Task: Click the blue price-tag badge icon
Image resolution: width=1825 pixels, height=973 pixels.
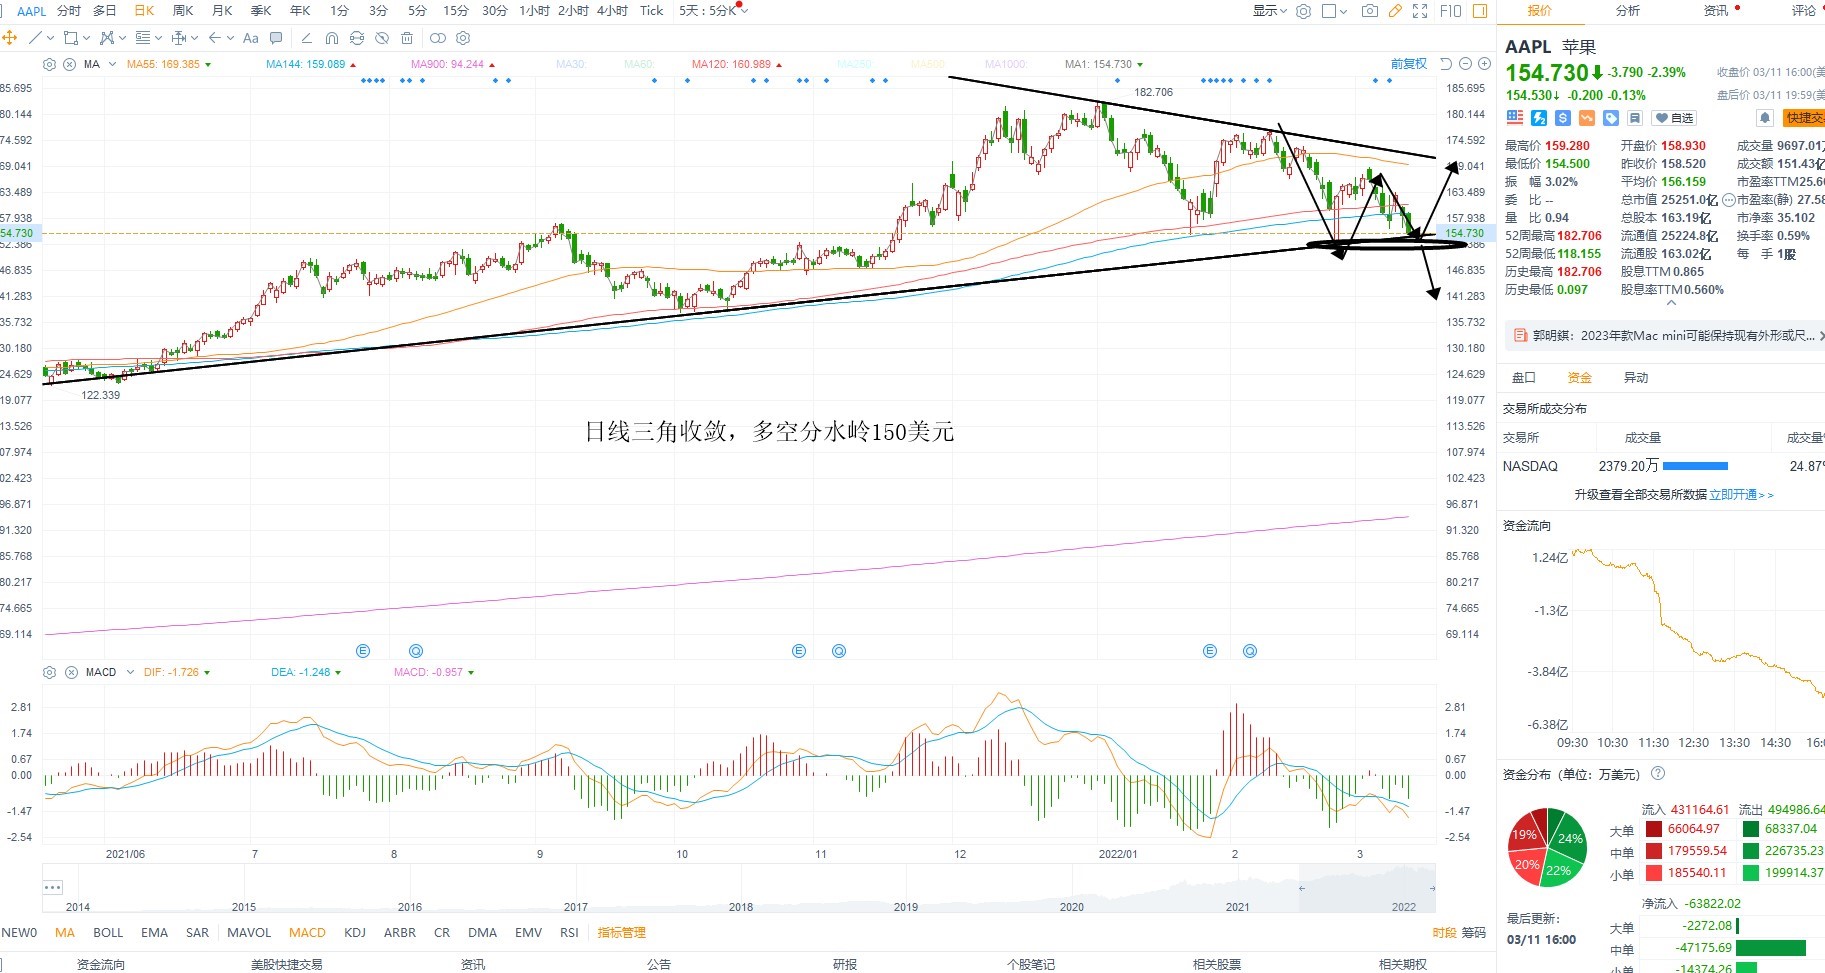Action: 1611,118
